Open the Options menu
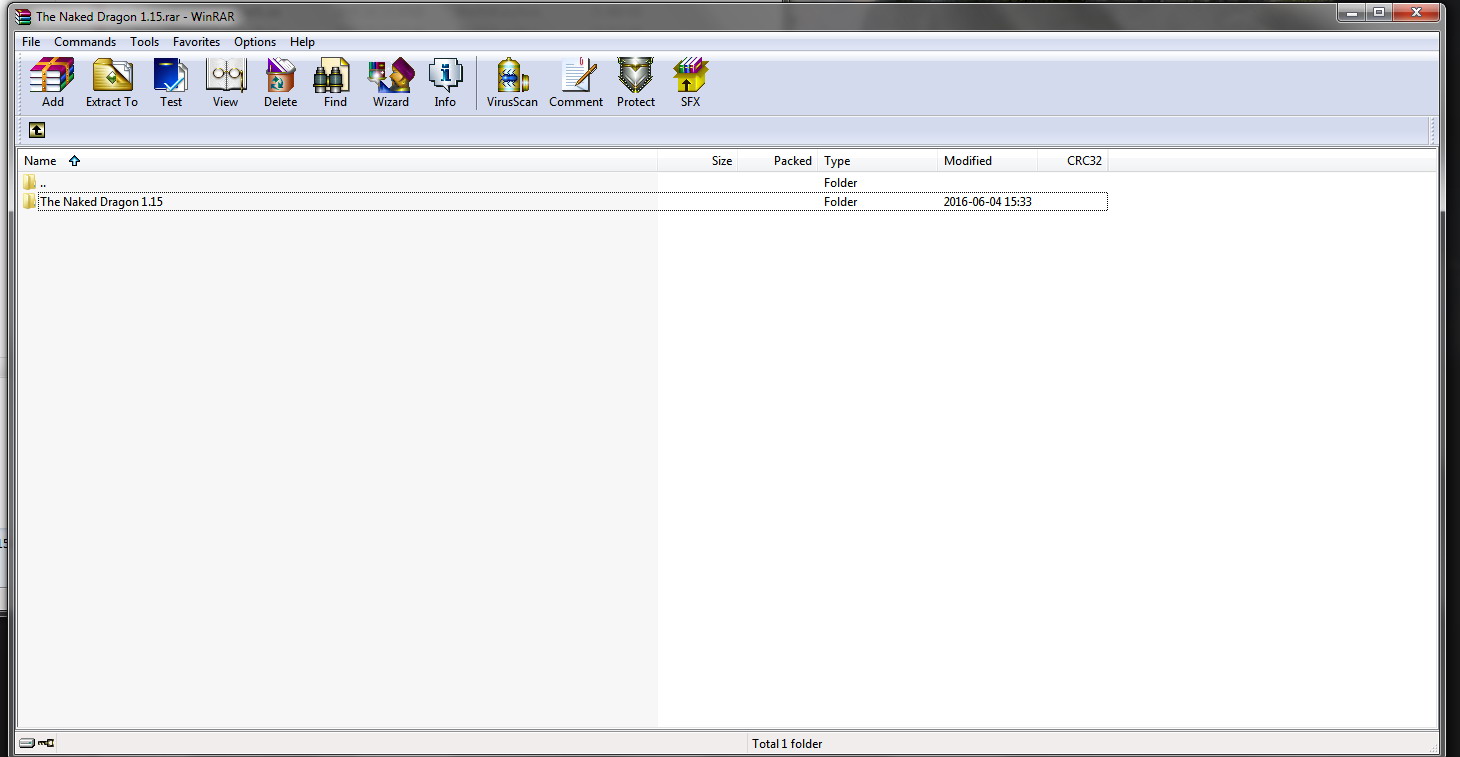 point(255,42)
